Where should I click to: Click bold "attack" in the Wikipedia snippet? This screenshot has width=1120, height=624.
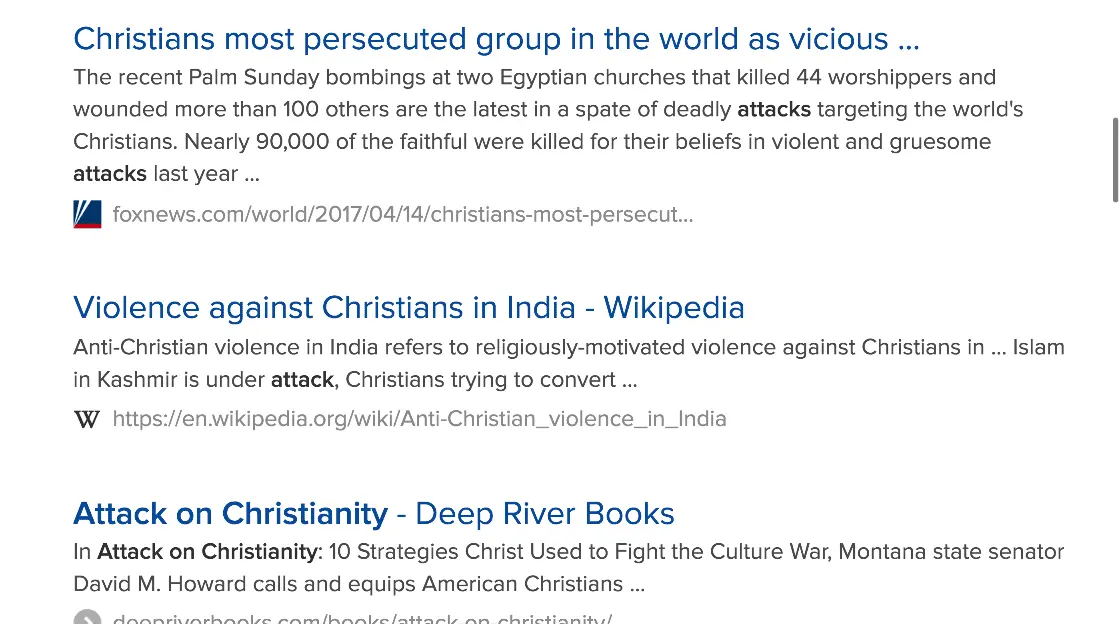tap(302, 380)
